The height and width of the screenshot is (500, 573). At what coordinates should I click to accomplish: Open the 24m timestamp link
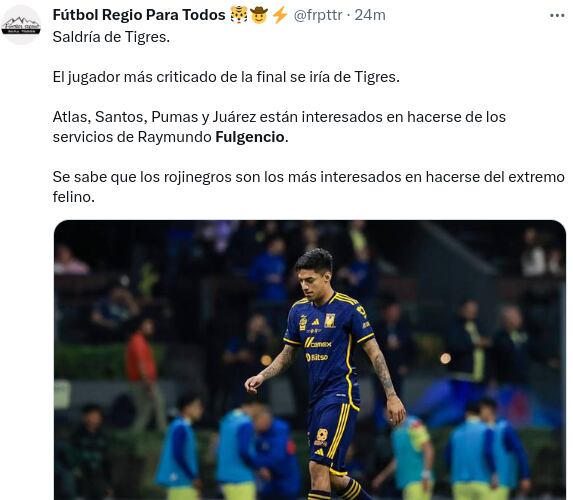(x=370, y=15)
